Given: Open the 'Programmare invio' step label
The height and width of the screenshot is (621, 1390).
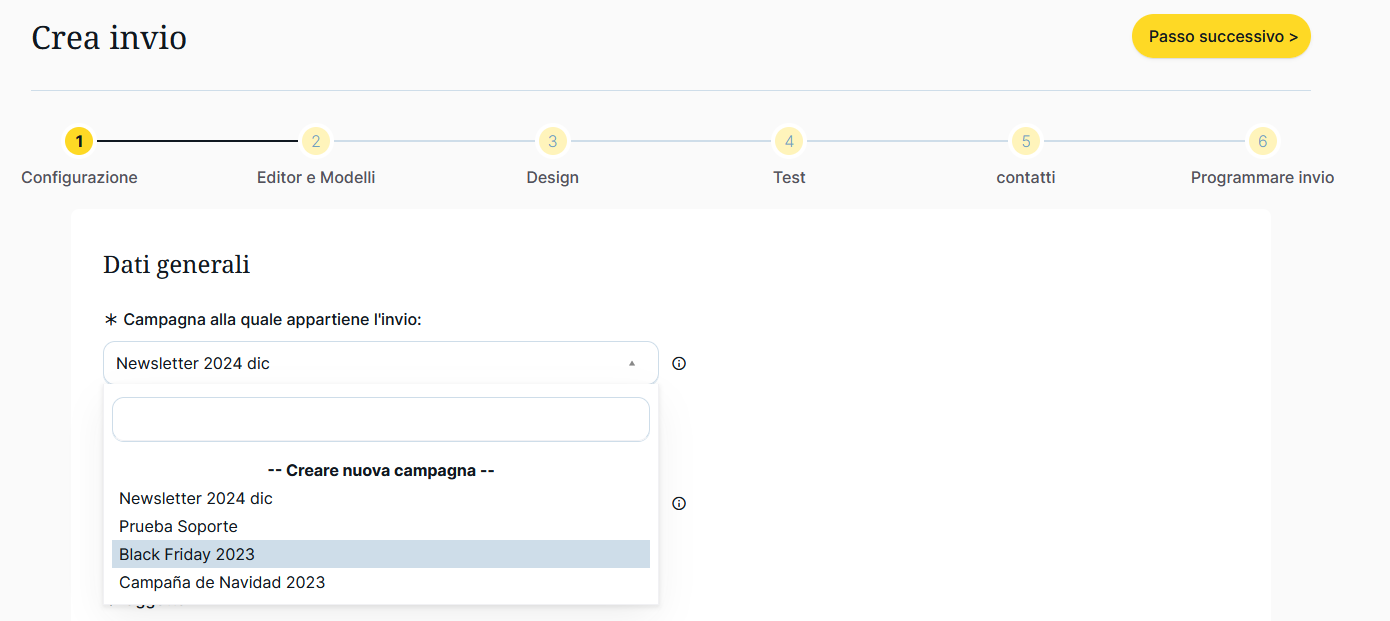Looking at the screenshot, I should (1262, 177).
